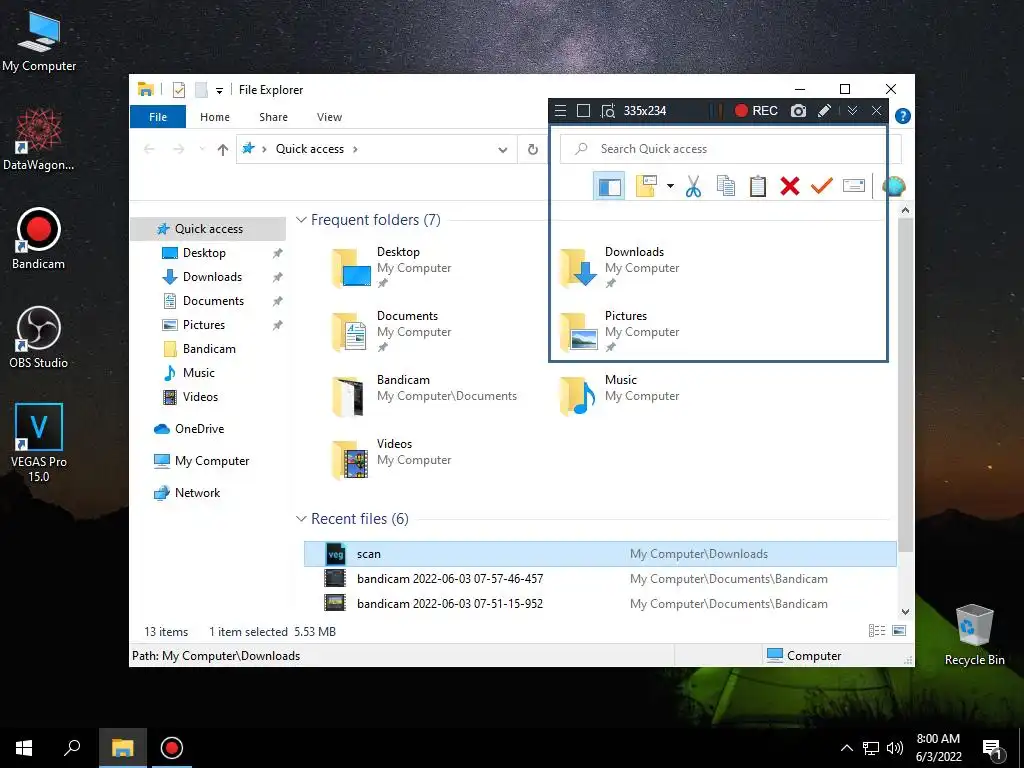
Task: Select the Desktop frequent folder tile
Action: click(x=392, y=267)
